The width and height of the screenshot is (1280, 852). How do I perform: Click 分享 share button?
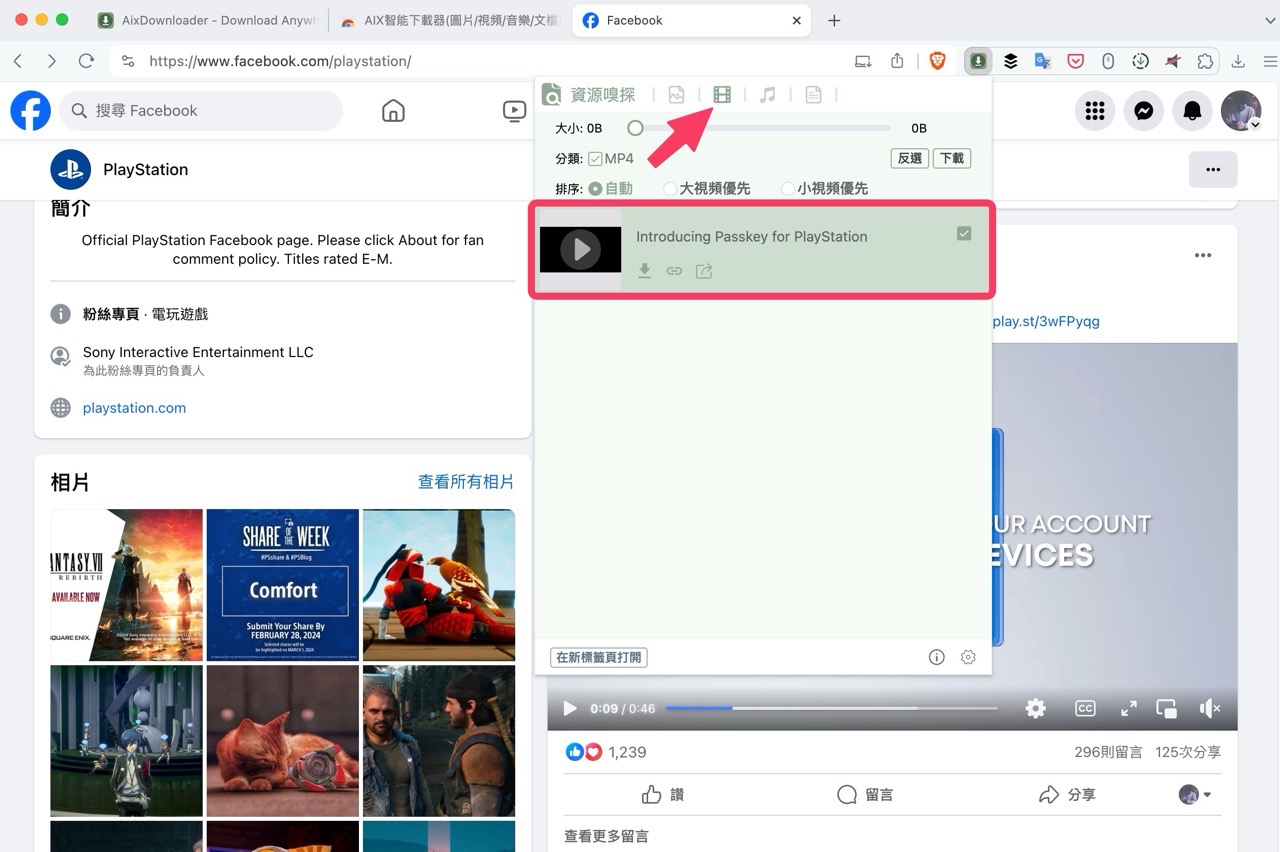[1067, 794]
